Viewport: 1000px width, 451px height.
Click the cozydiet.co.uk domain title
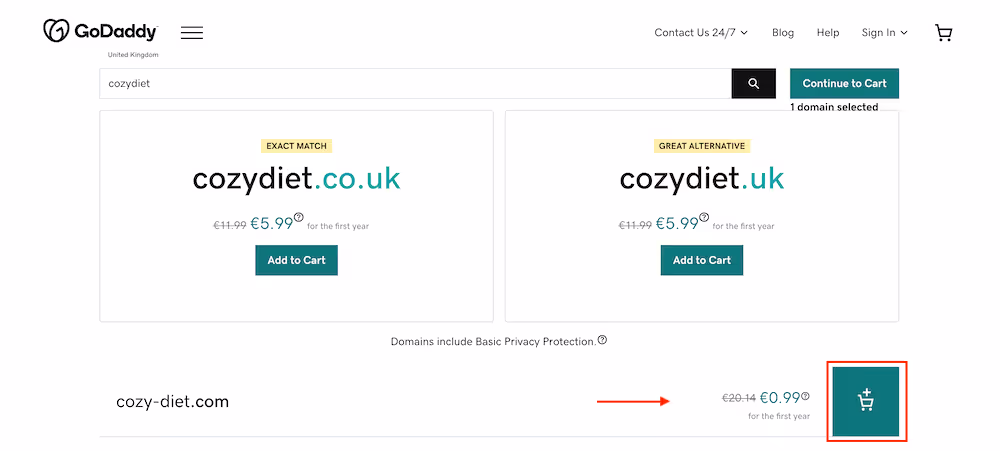[x=296, y=179]
